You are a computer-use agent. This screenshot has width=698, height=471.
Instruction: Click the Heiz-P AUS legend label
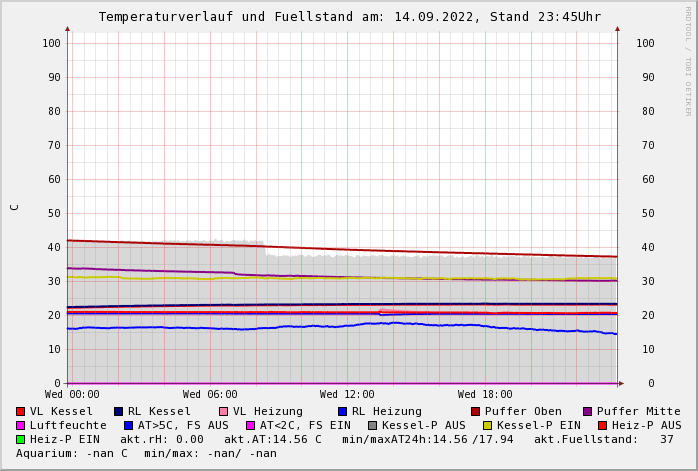pyautogui.click(x=646, y=426)
